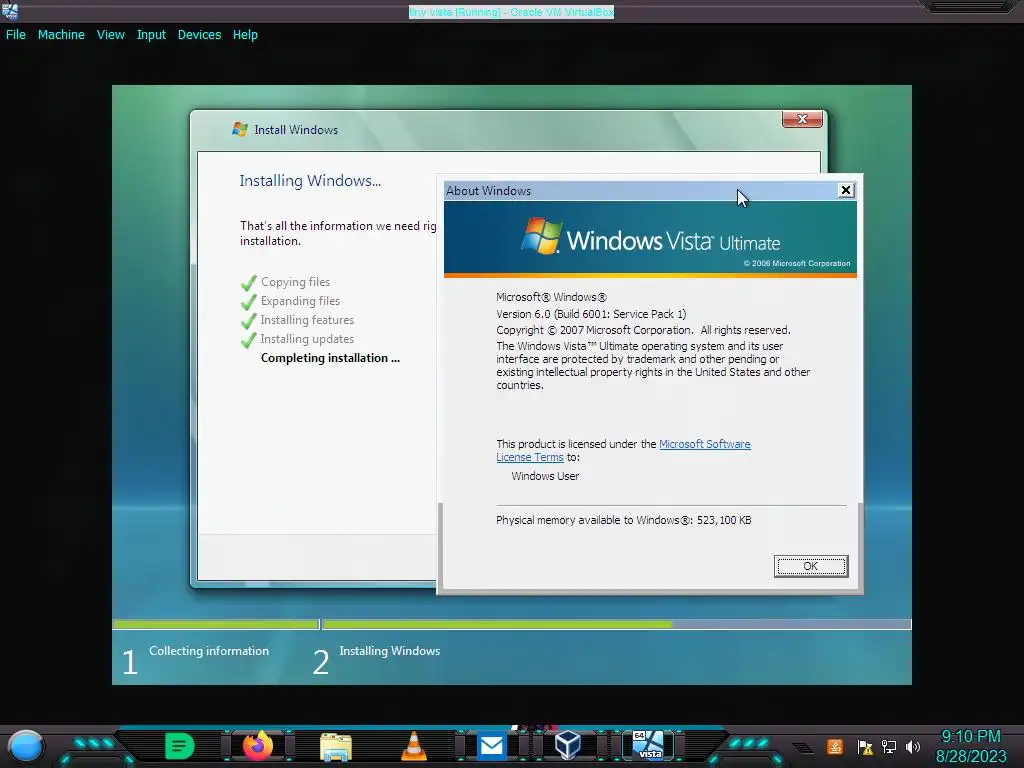
Task: Click the 'Version 6.0 (Build 6001' line
Action: pos(591,314)
